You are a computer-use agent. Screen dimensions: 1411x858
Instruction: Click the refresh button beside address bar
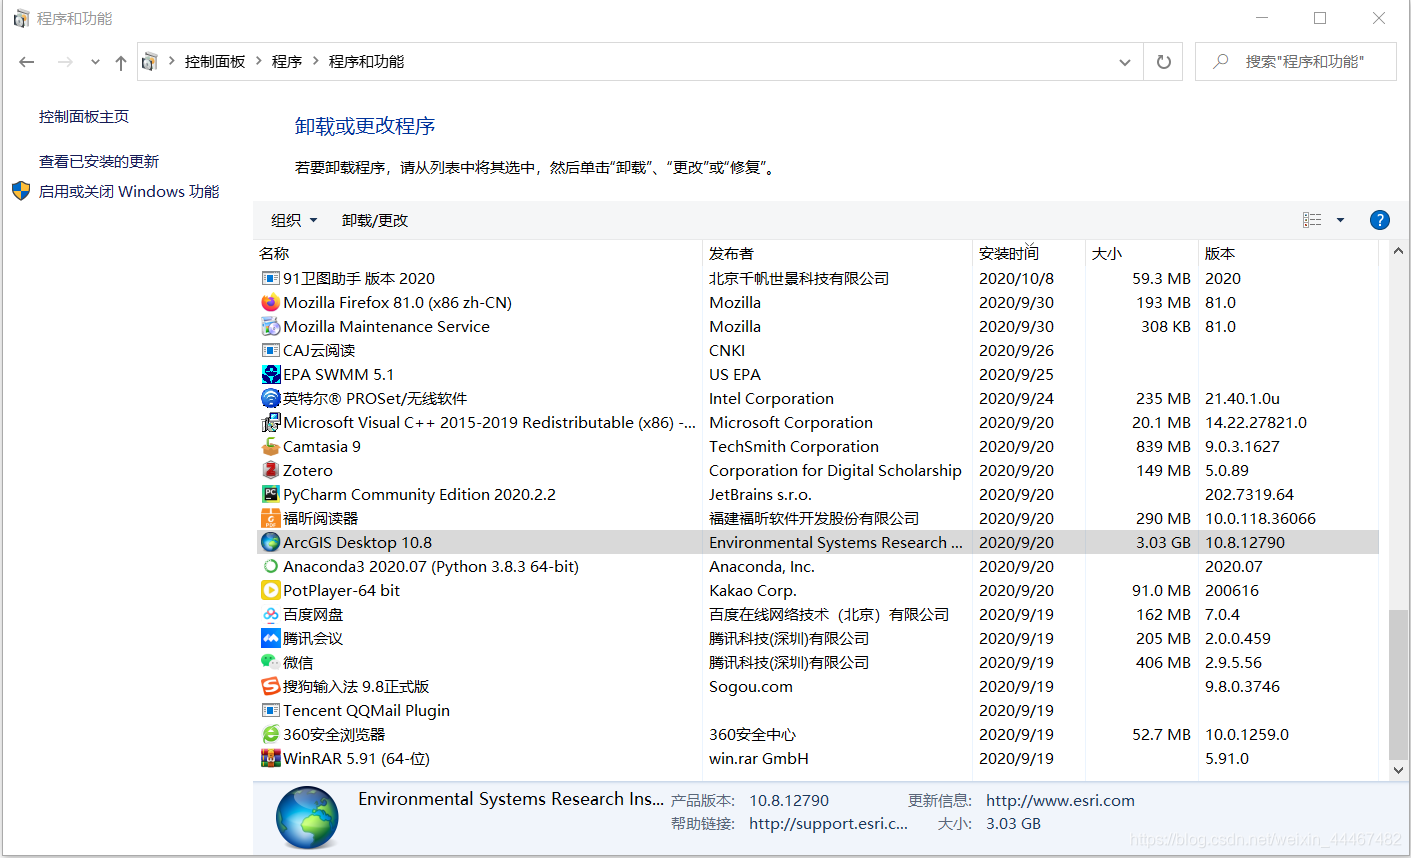[x=1164, y=62]
